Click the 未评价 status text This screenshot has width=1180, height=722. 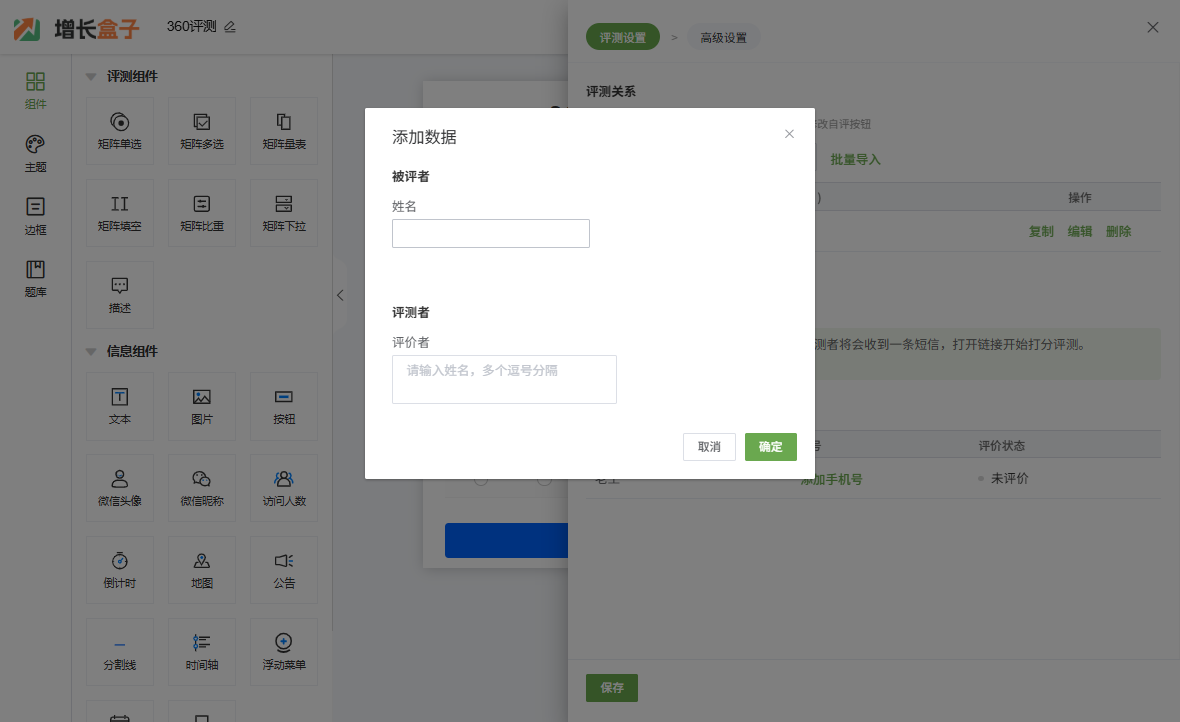pyautogui.click(x=1009, y=478)
